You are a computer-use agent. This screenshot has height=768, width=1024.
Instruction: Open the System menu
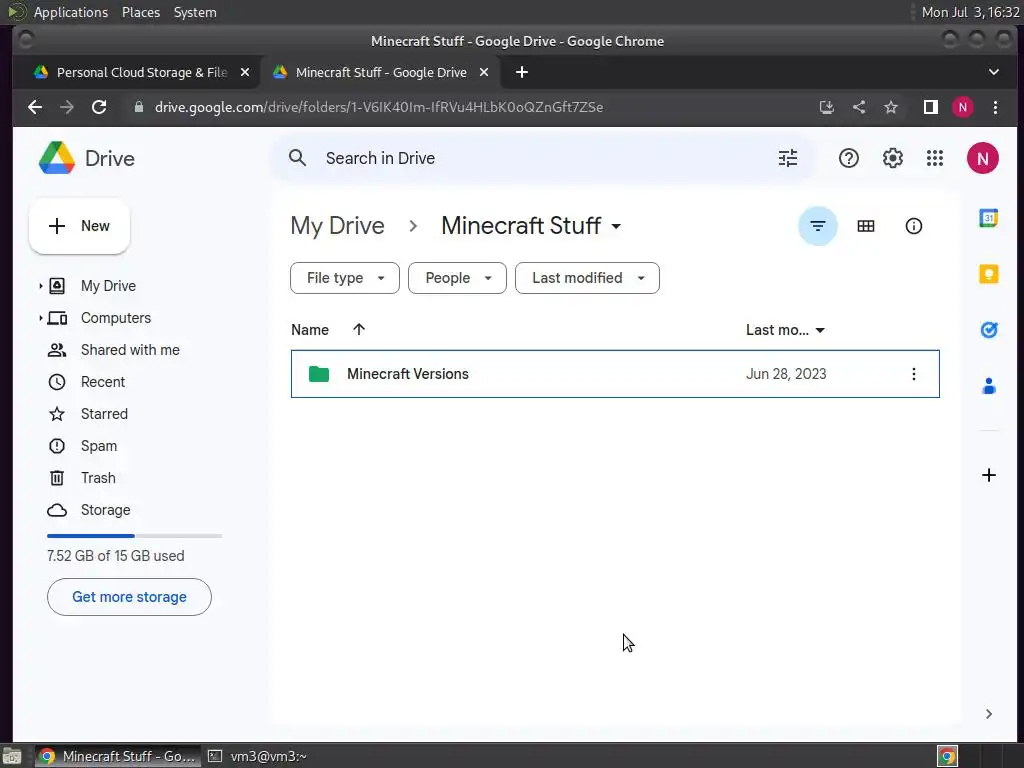coord(195,12)
